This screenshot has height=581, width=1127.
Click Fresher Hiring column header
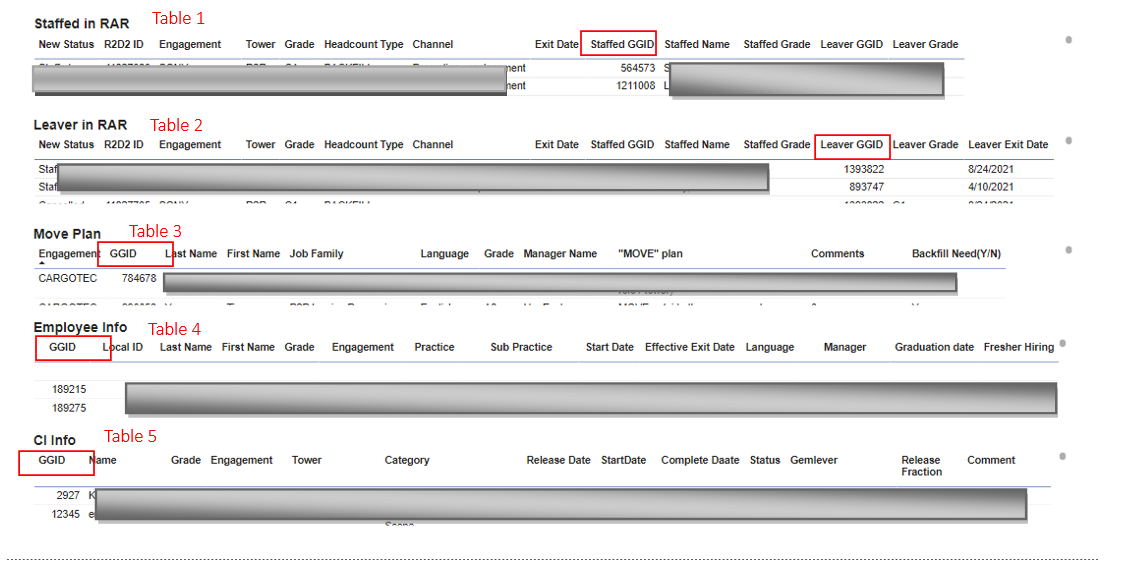click(1018, 347)
